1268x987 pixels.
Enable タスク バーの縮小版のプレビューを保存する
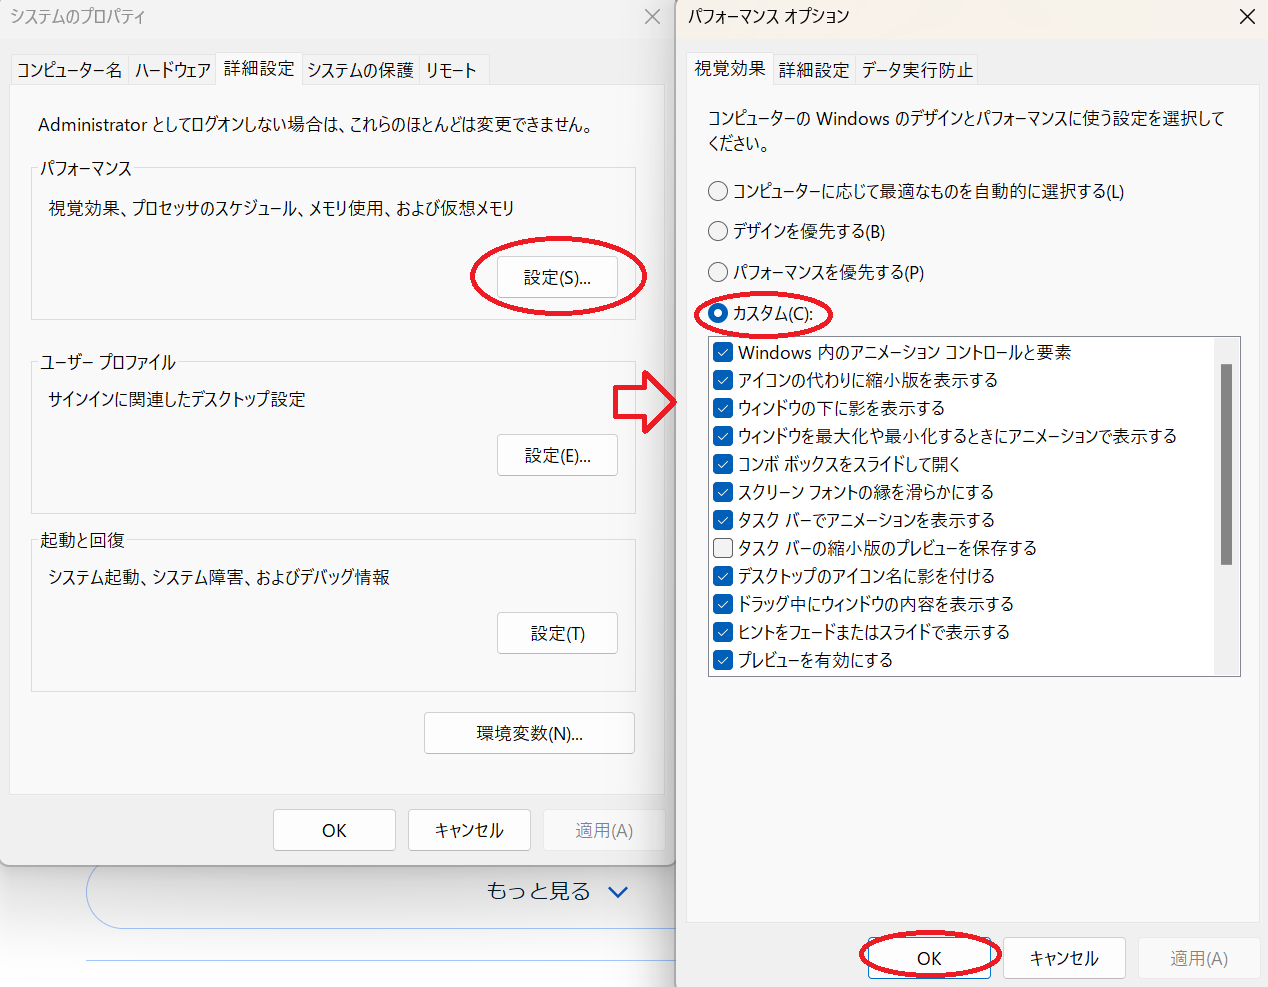[x=723, y=548]
